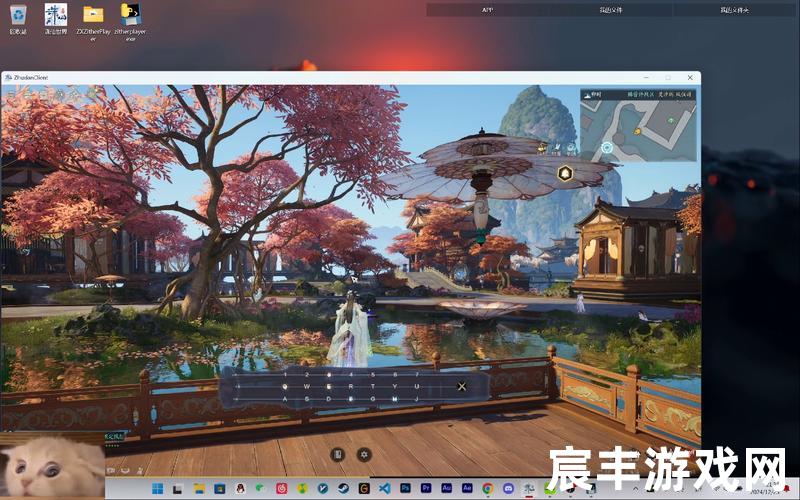Screen dimensions: 800x500
Task: Click the minimap in the game window
Action: (x=638, y=126)
